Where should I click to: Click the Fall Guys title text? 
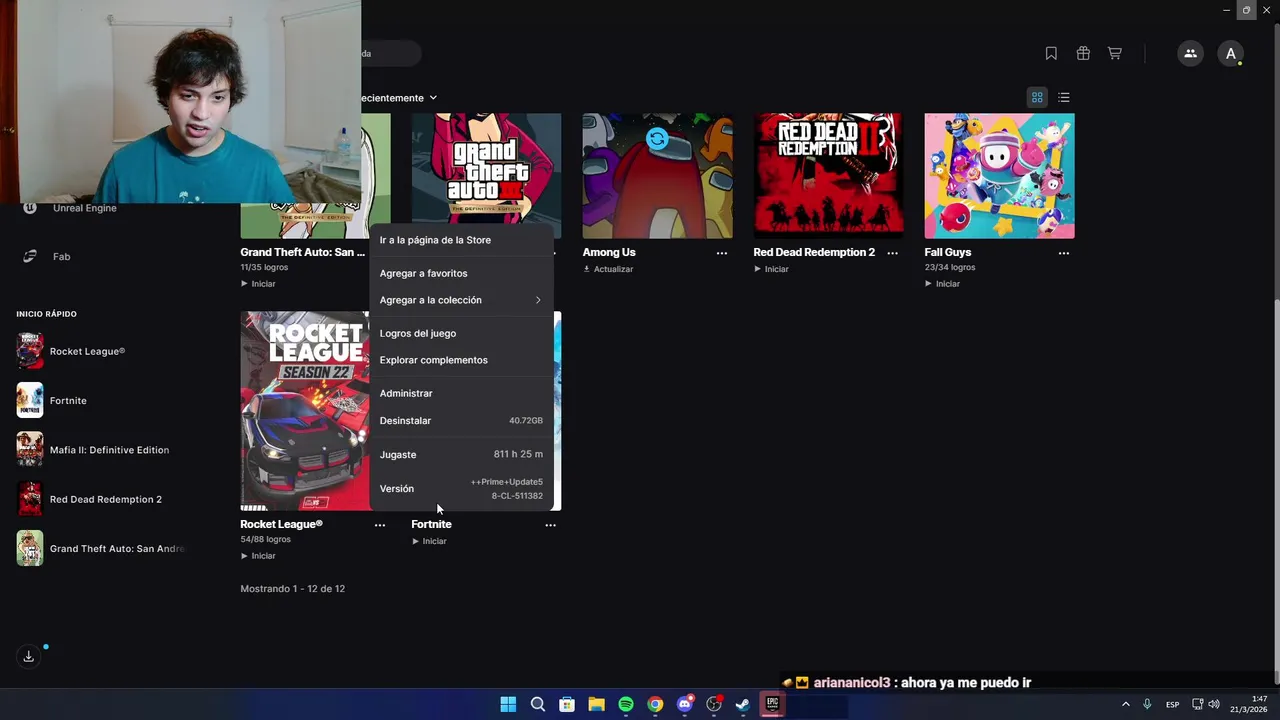pyautogui.click(x=948, y=253)
